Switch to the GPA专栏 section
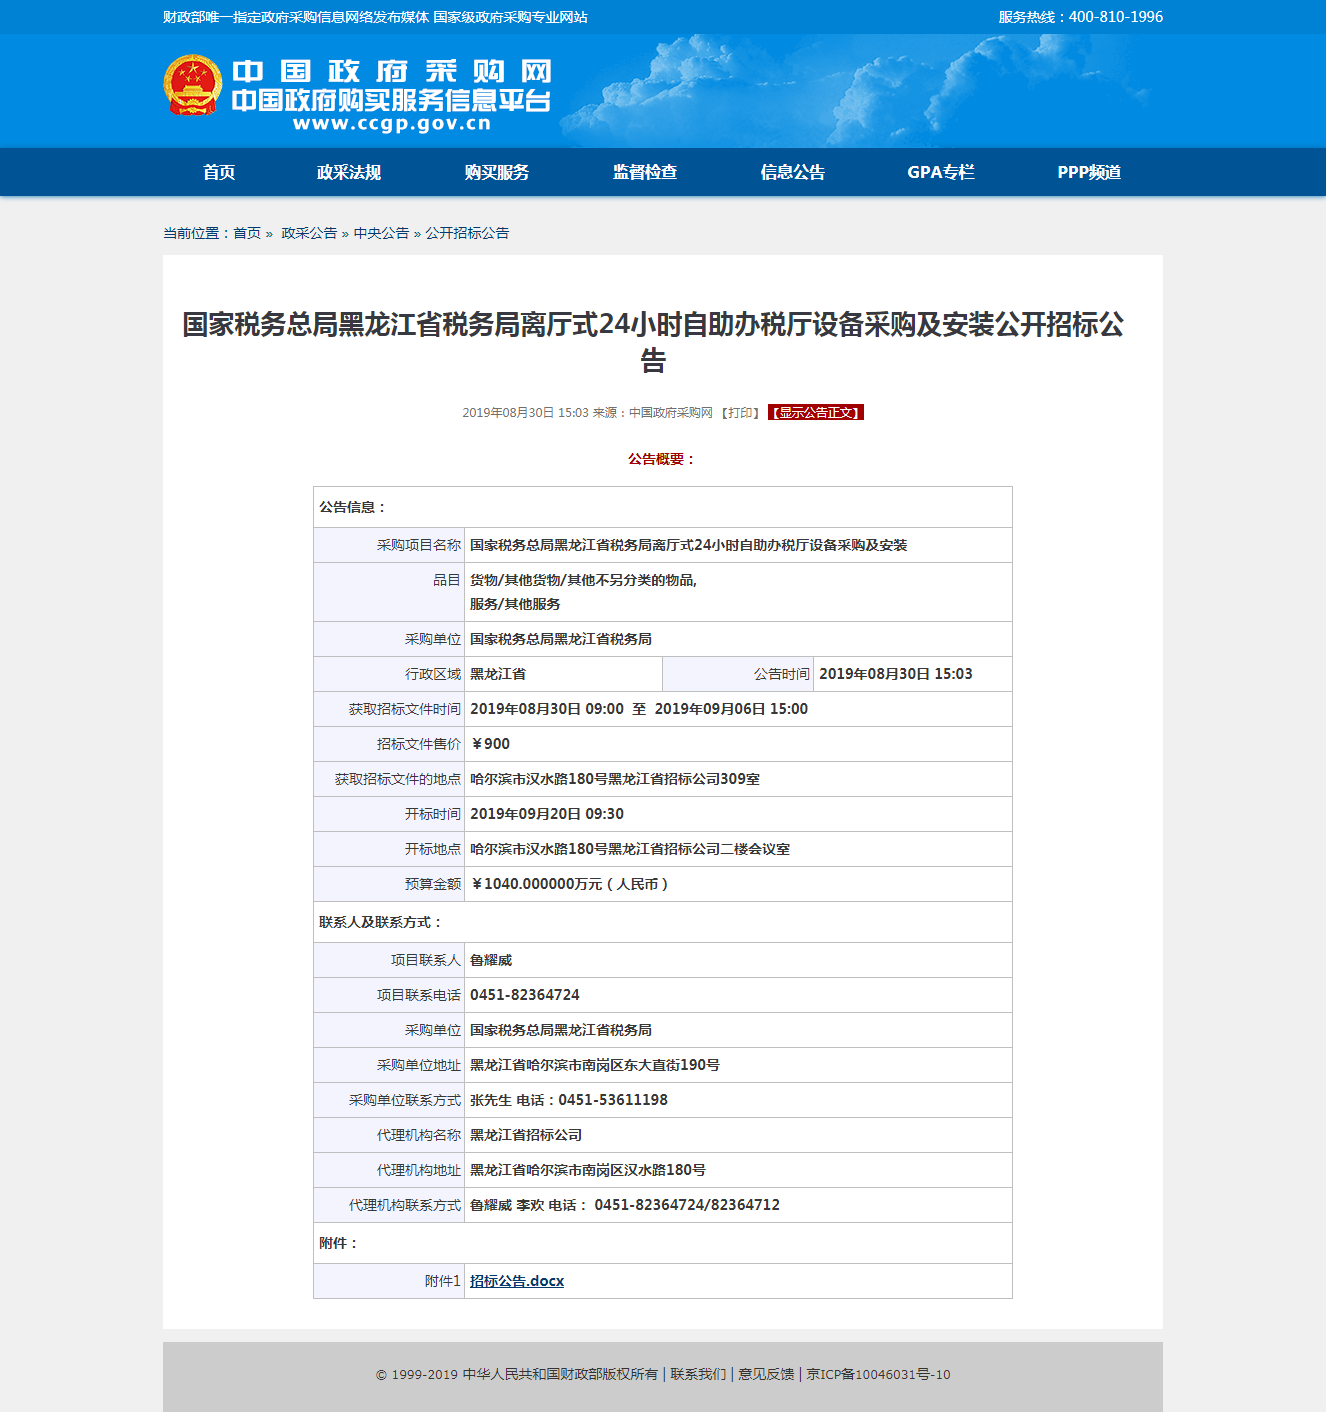 click(940, 172)
